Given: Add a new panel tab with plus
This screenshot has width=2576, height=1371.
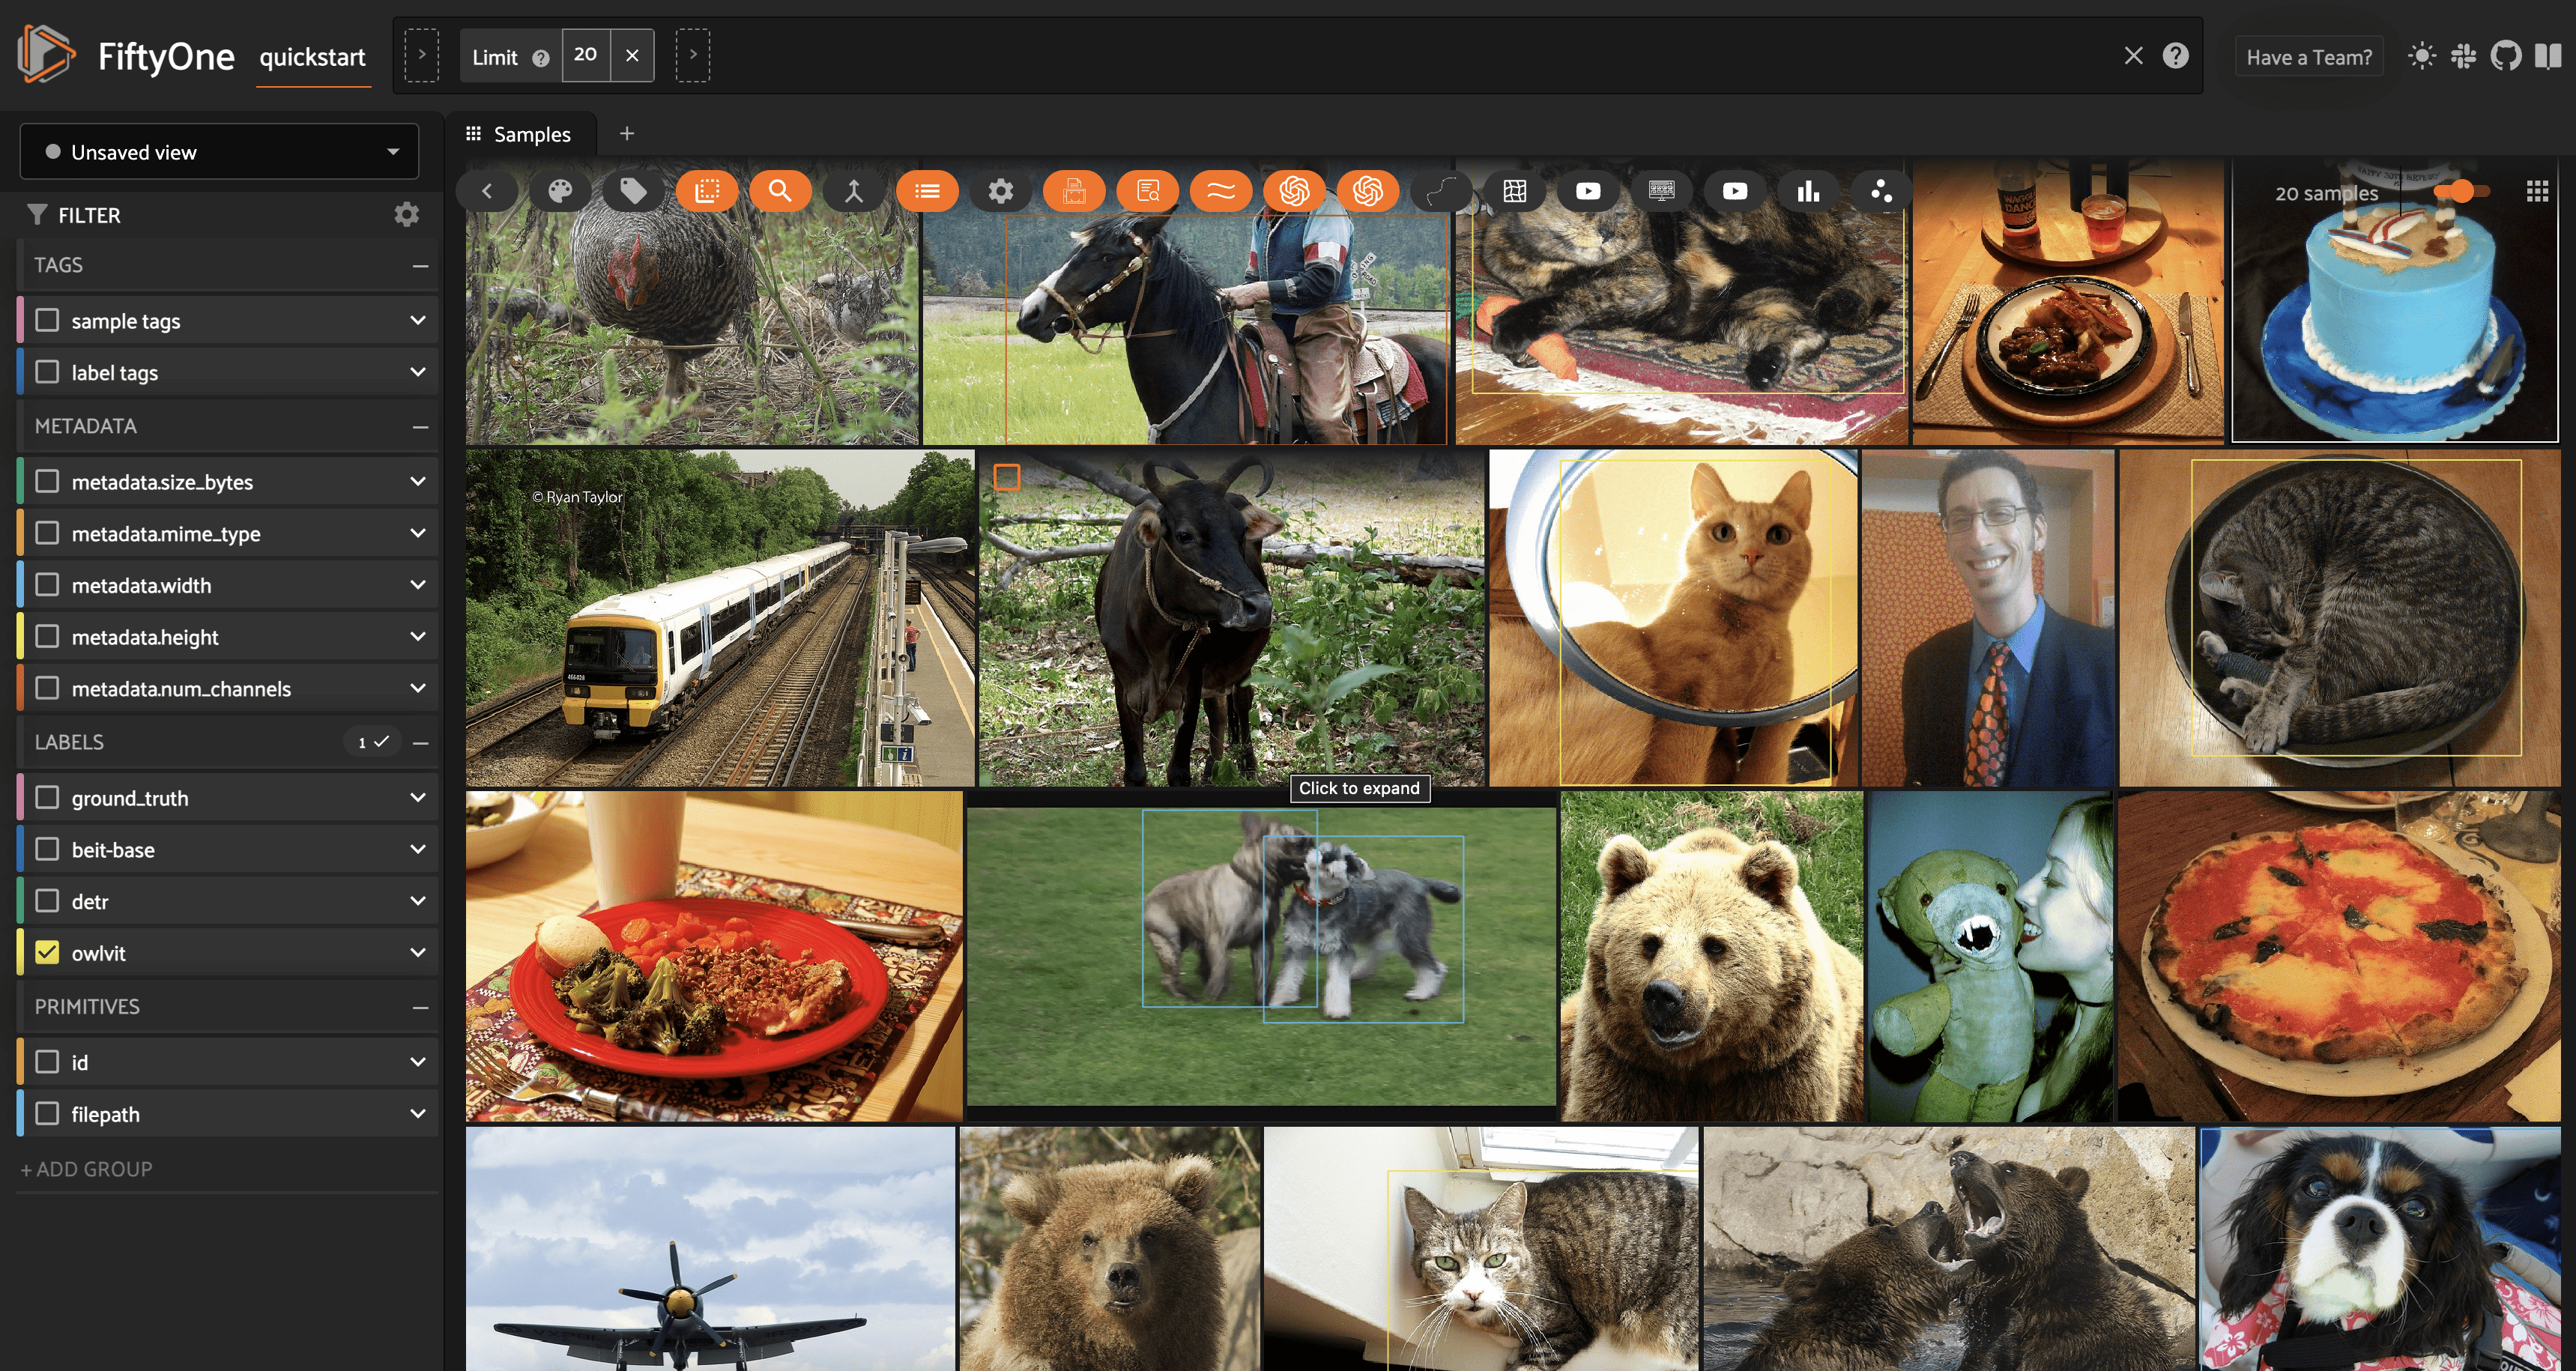Looking at the screenshot, I should 627,134.
